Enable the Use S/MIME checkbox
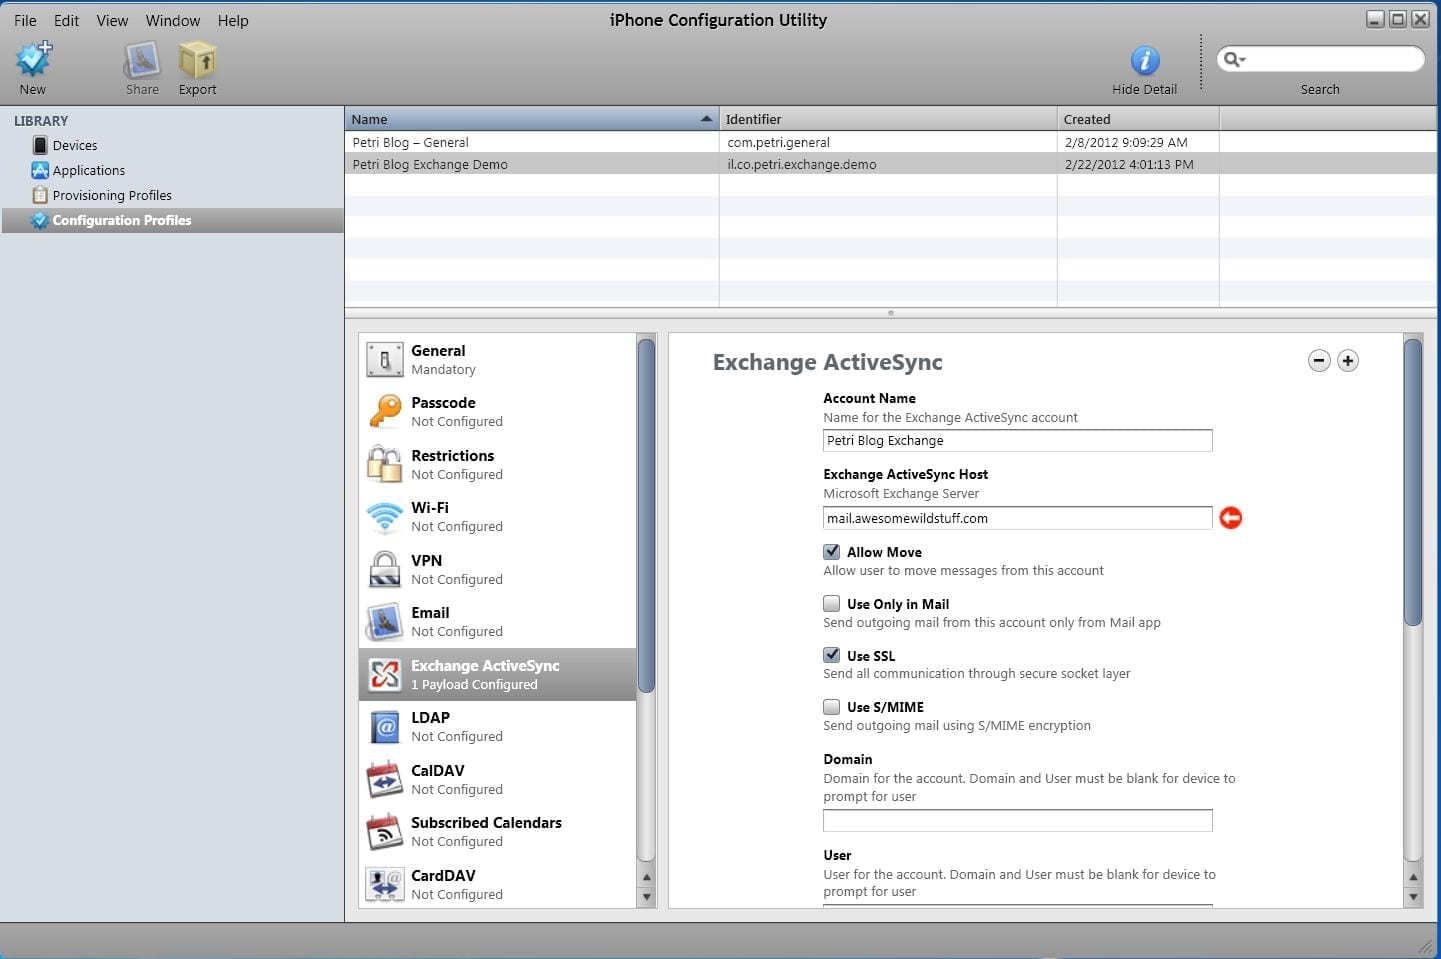Screen dimensions: 1441x959 pos(831,707)
